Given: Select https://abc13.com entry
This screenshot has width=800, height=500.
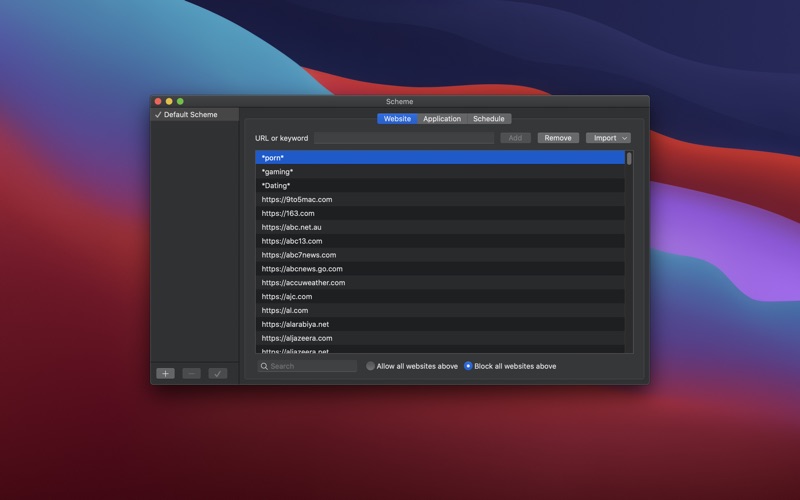Looking at the screenshot, I should (x=440, y=241).
